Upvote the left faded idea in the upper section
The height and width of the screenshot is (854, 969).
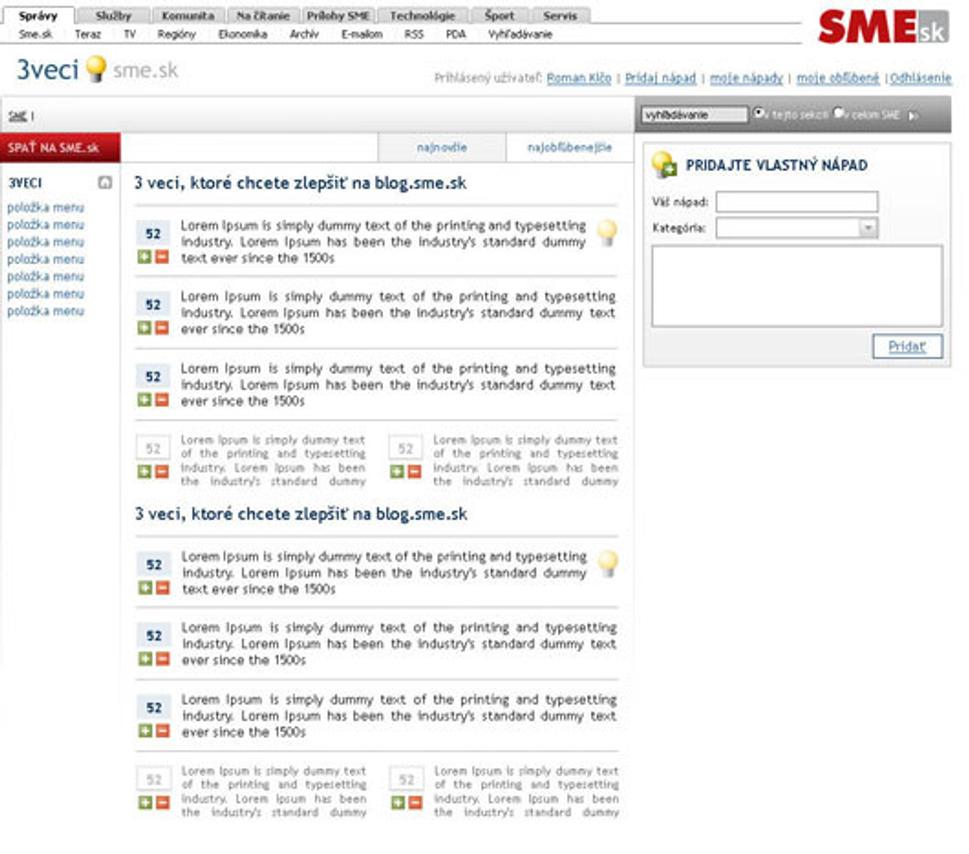tap(144, 472)
